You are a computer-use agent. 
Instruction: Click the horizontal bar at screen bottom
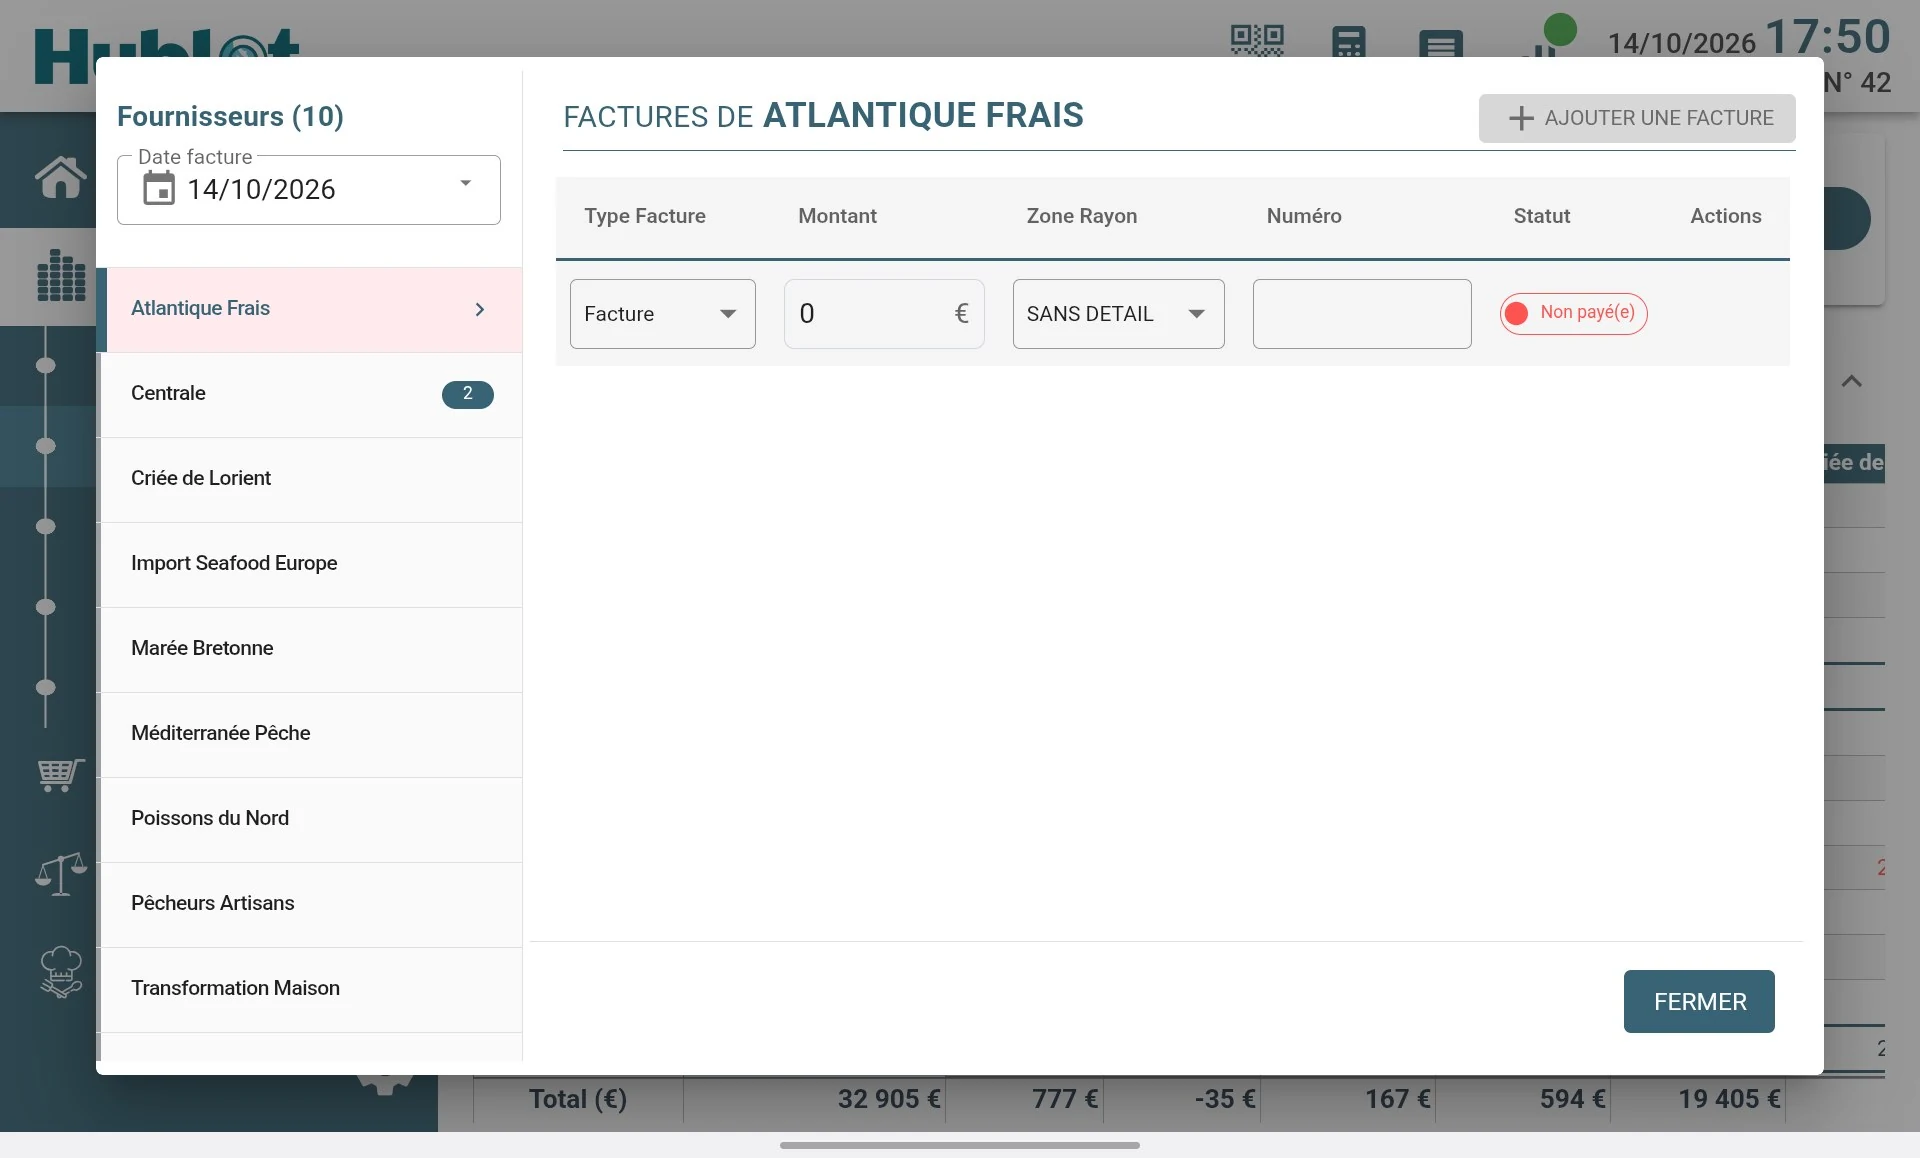point(960,1145)
